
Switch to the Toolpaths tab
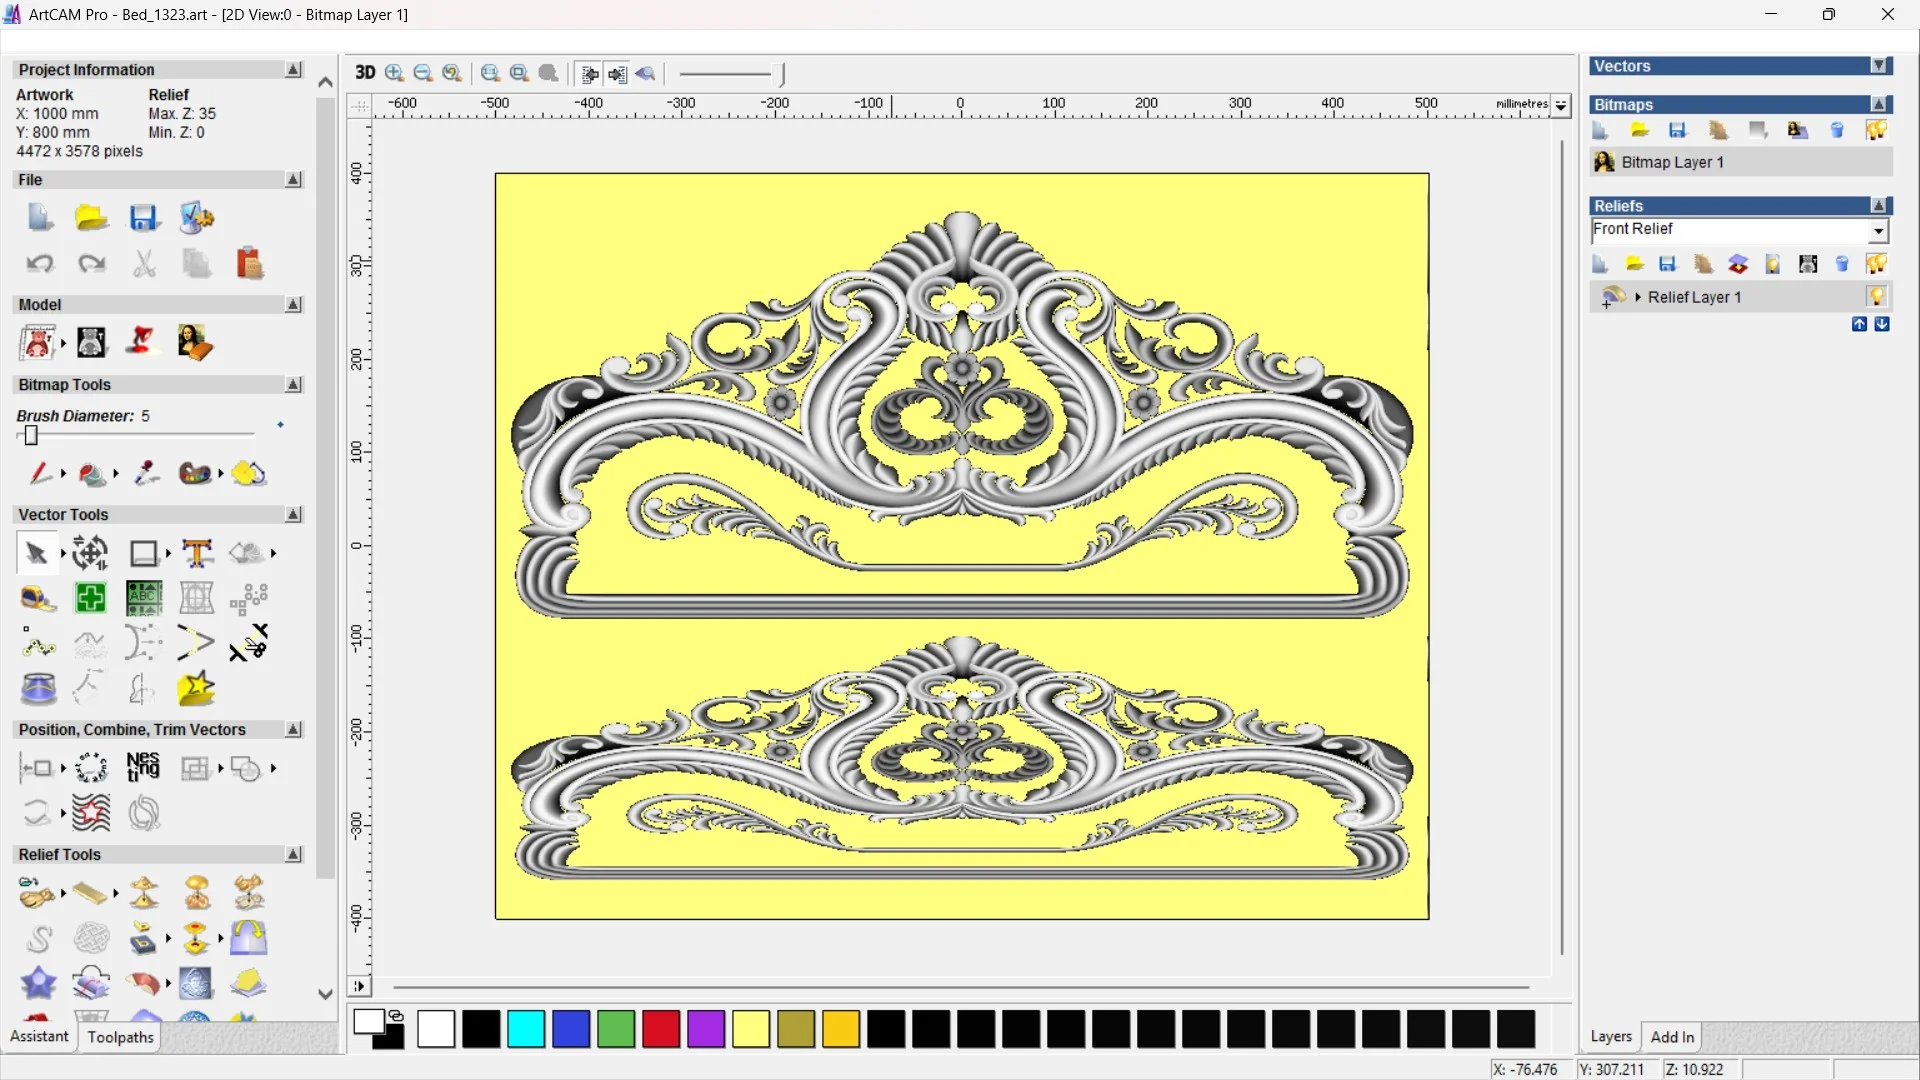pos(120,1037)
